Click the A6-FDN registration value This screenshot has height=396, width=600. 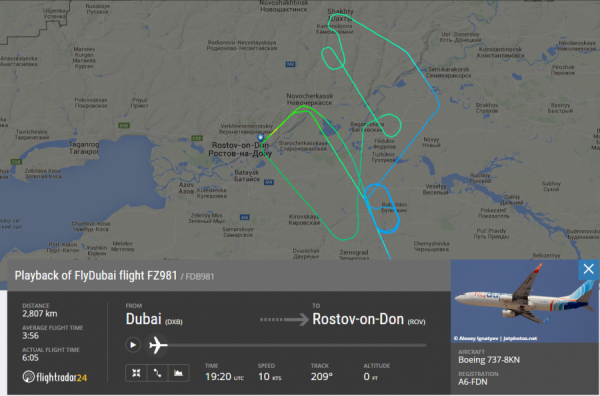[473, 381]
